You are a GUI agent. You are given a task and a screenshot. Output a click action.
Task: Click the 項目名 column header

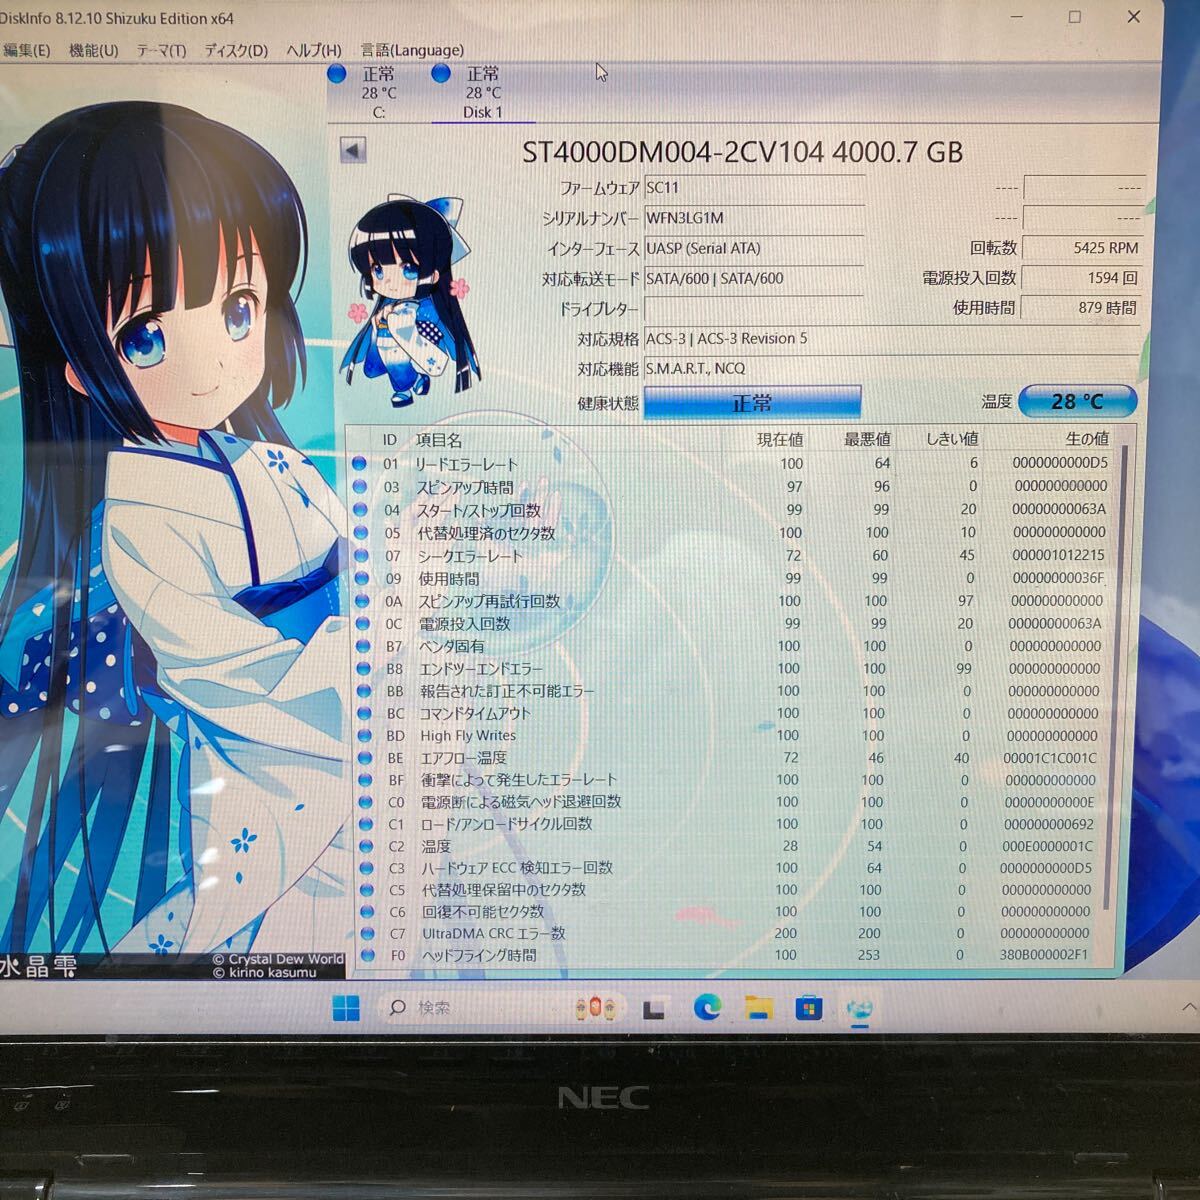pyautogui.click(x=439, y=440)
